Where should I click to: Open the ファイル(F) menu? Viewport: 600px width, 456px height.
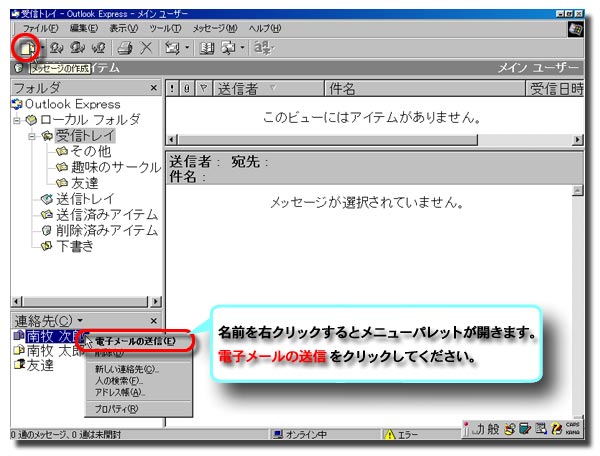[x=41, y=28]
